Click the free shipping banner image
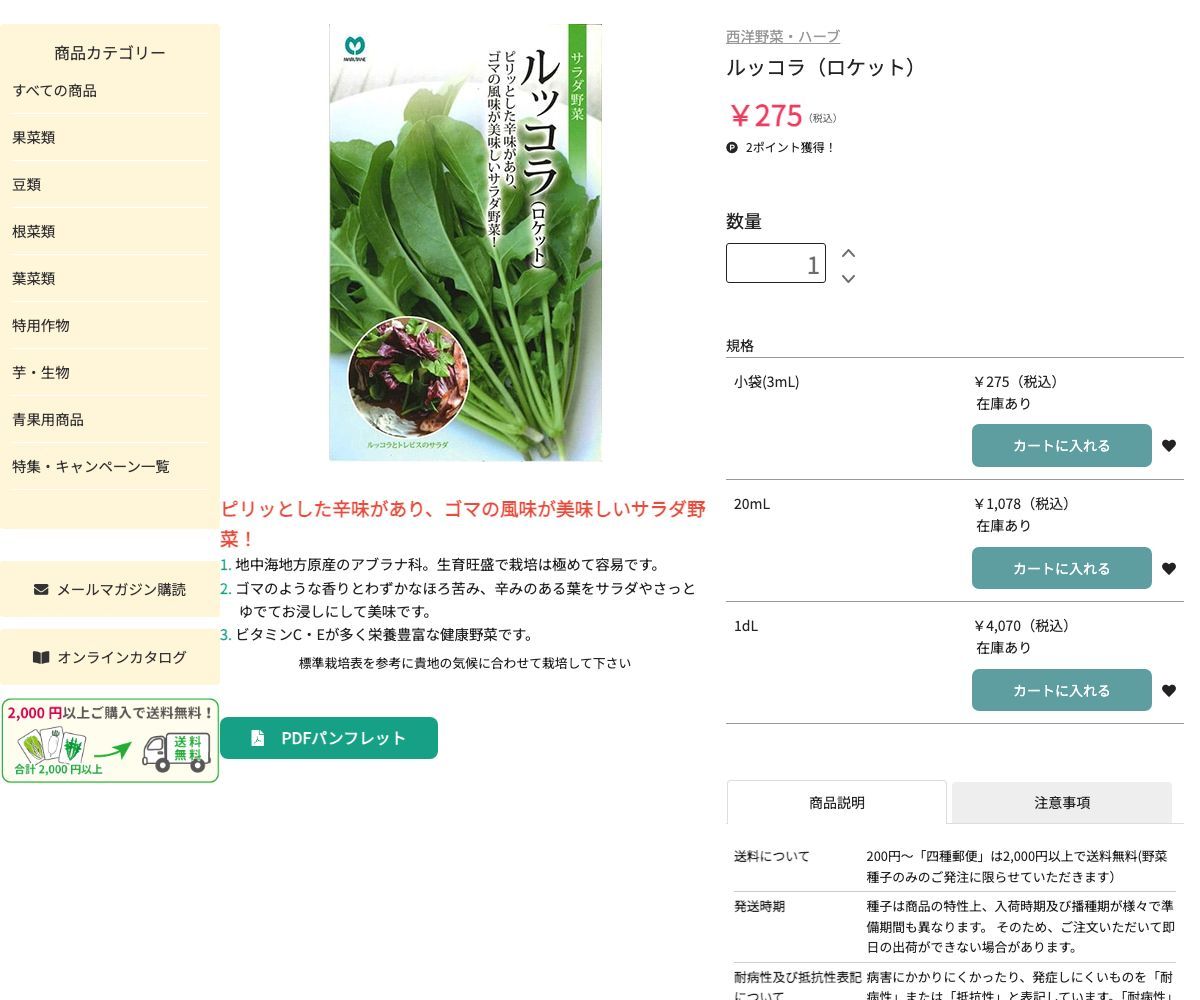Screen dimensions: 1200x1000 point(110,741)
